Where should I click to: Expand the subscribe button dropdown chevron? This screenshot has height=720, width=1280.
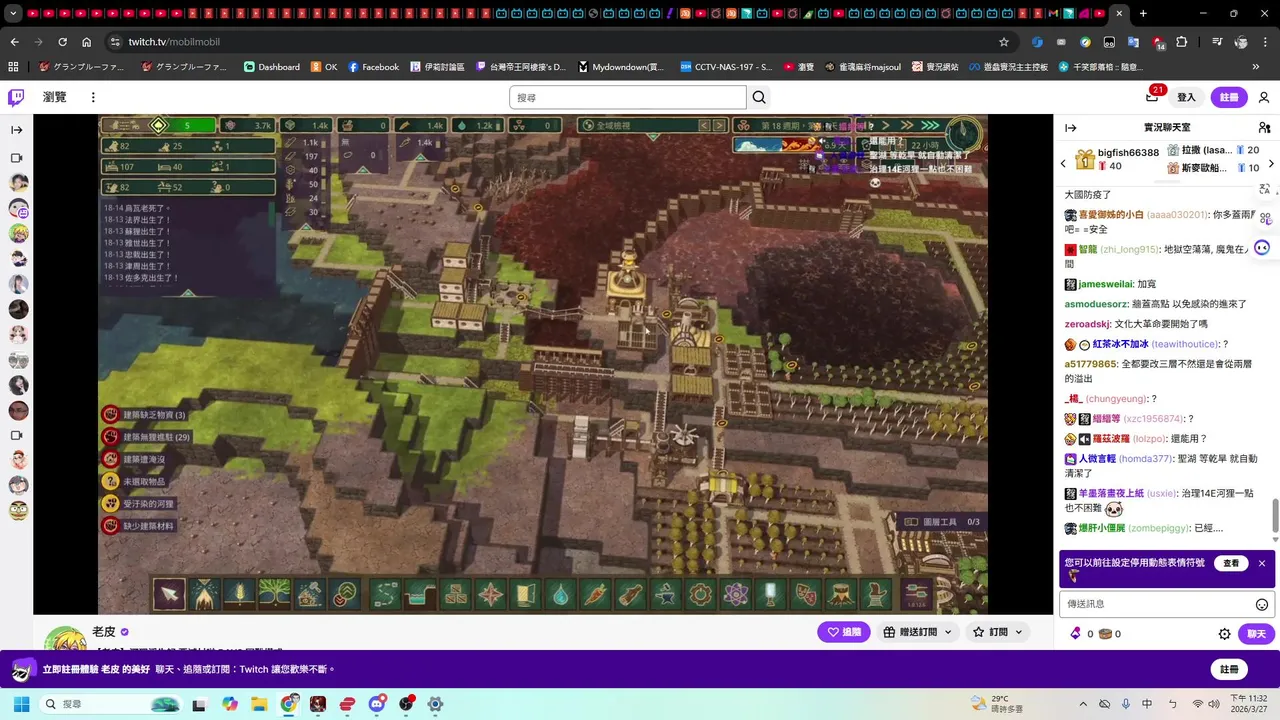coord(1019,632)
